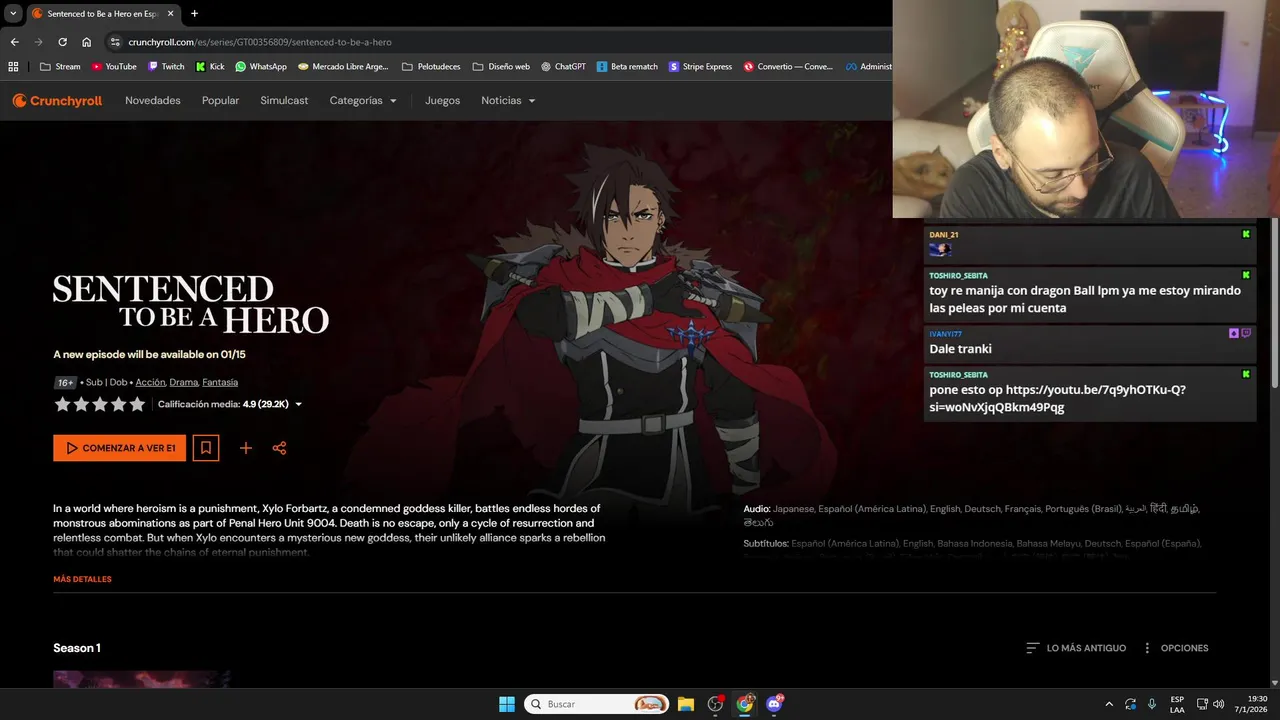Open the Windows Start menu
Screen dimensions: 1280x720
click(x=507, y=704)
